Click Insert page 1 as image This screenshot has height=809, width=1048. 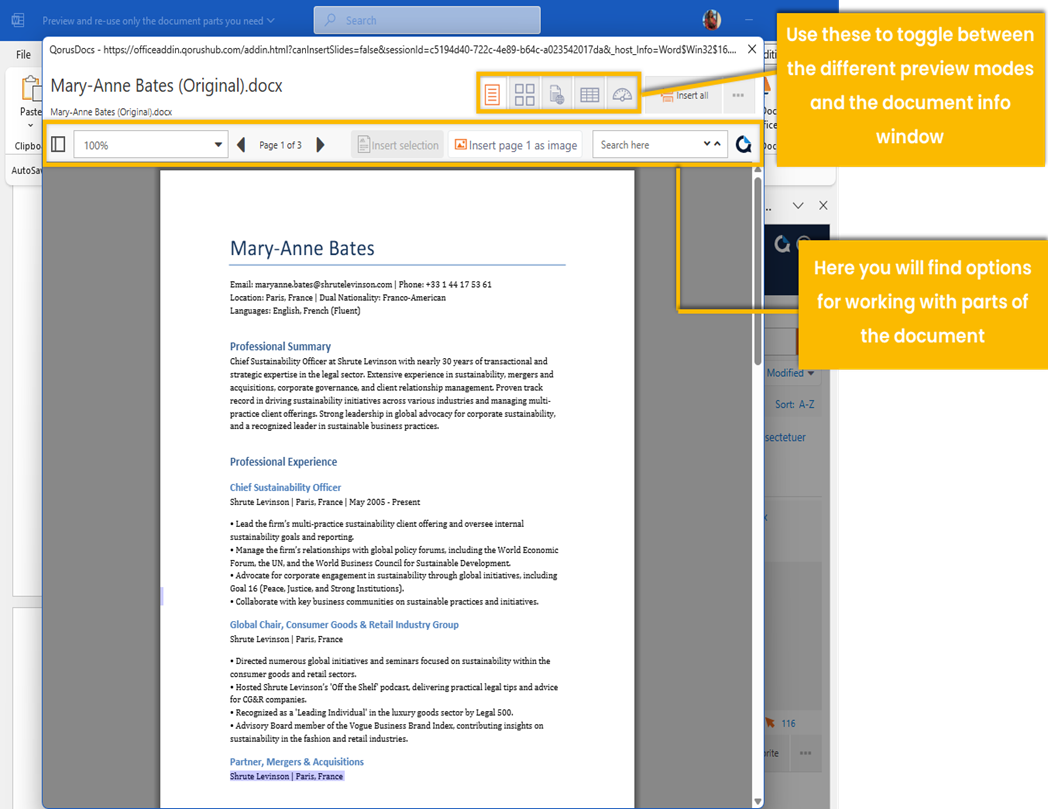pyautogui.click(x=515, y=145)
